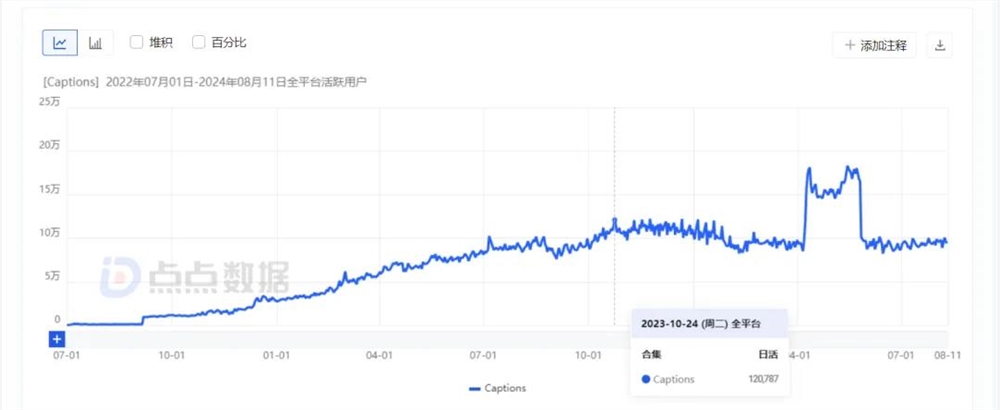This screenshot has width=1000, height=410.
Task: Click the 120,787 value in tooltip
Action: 763,379
